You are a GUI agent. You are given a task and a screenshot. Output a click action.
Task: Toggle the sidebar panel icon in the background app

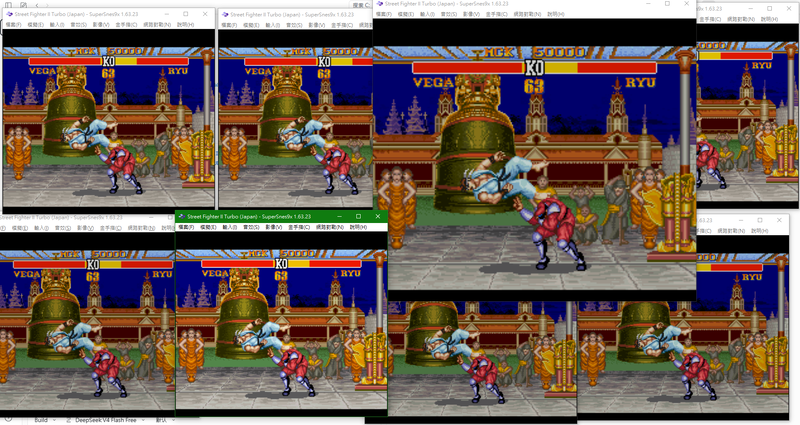[8, 5]
